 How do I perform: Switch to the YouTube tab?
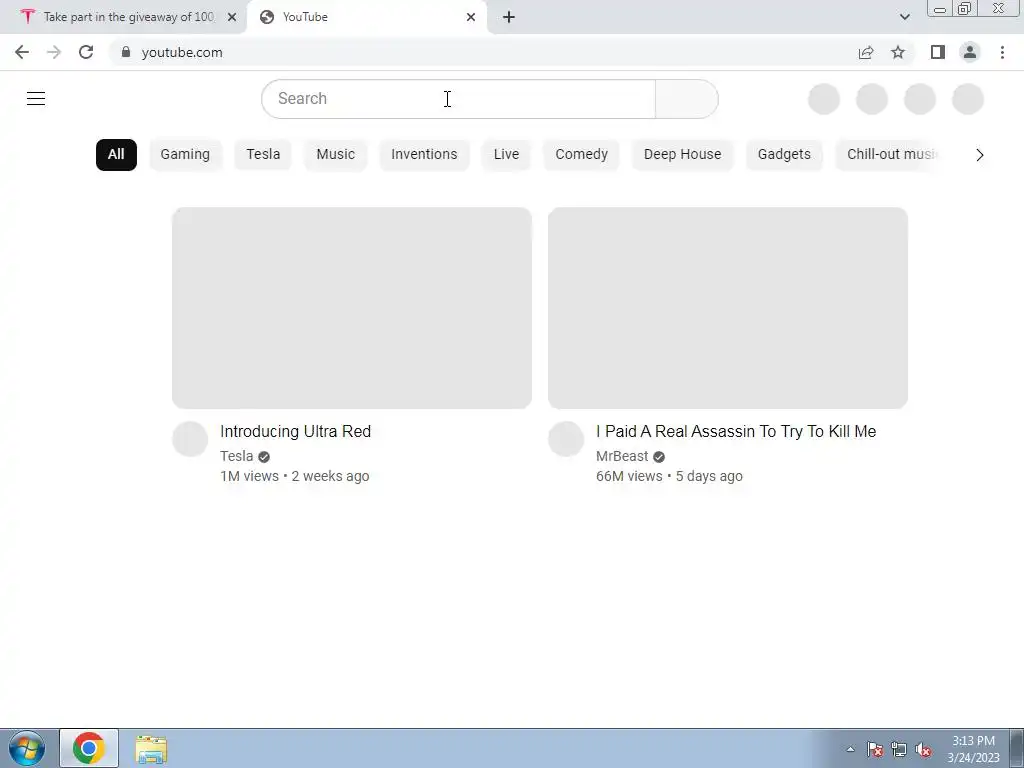coord(367,17)
